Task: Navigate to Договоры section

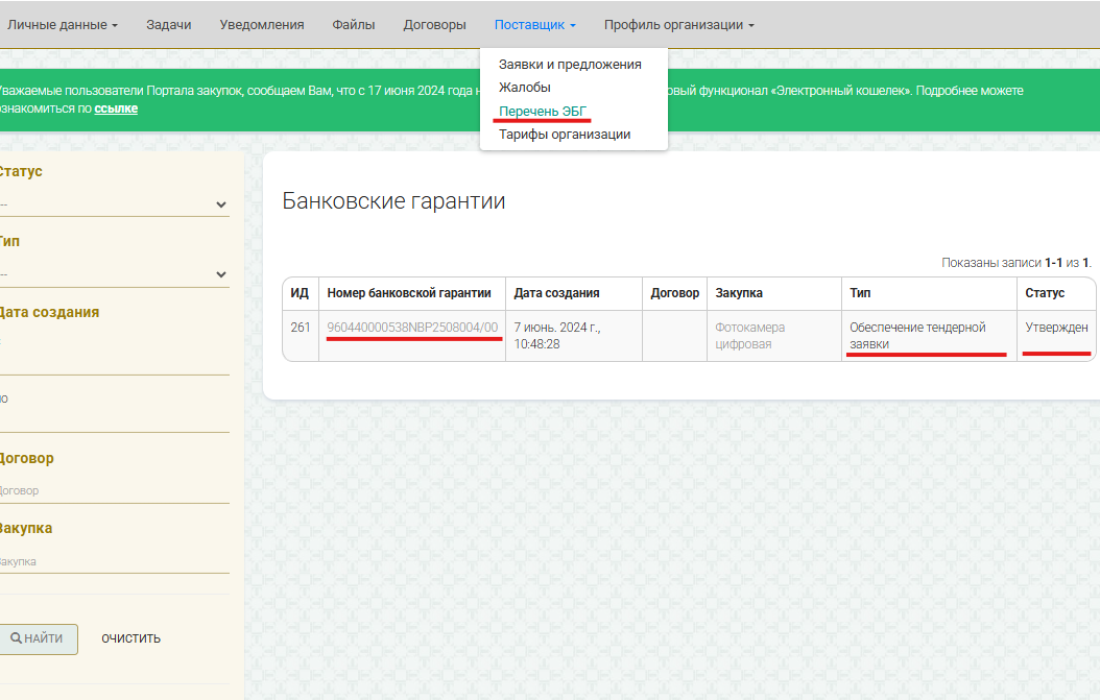Action: pos(434,25)
